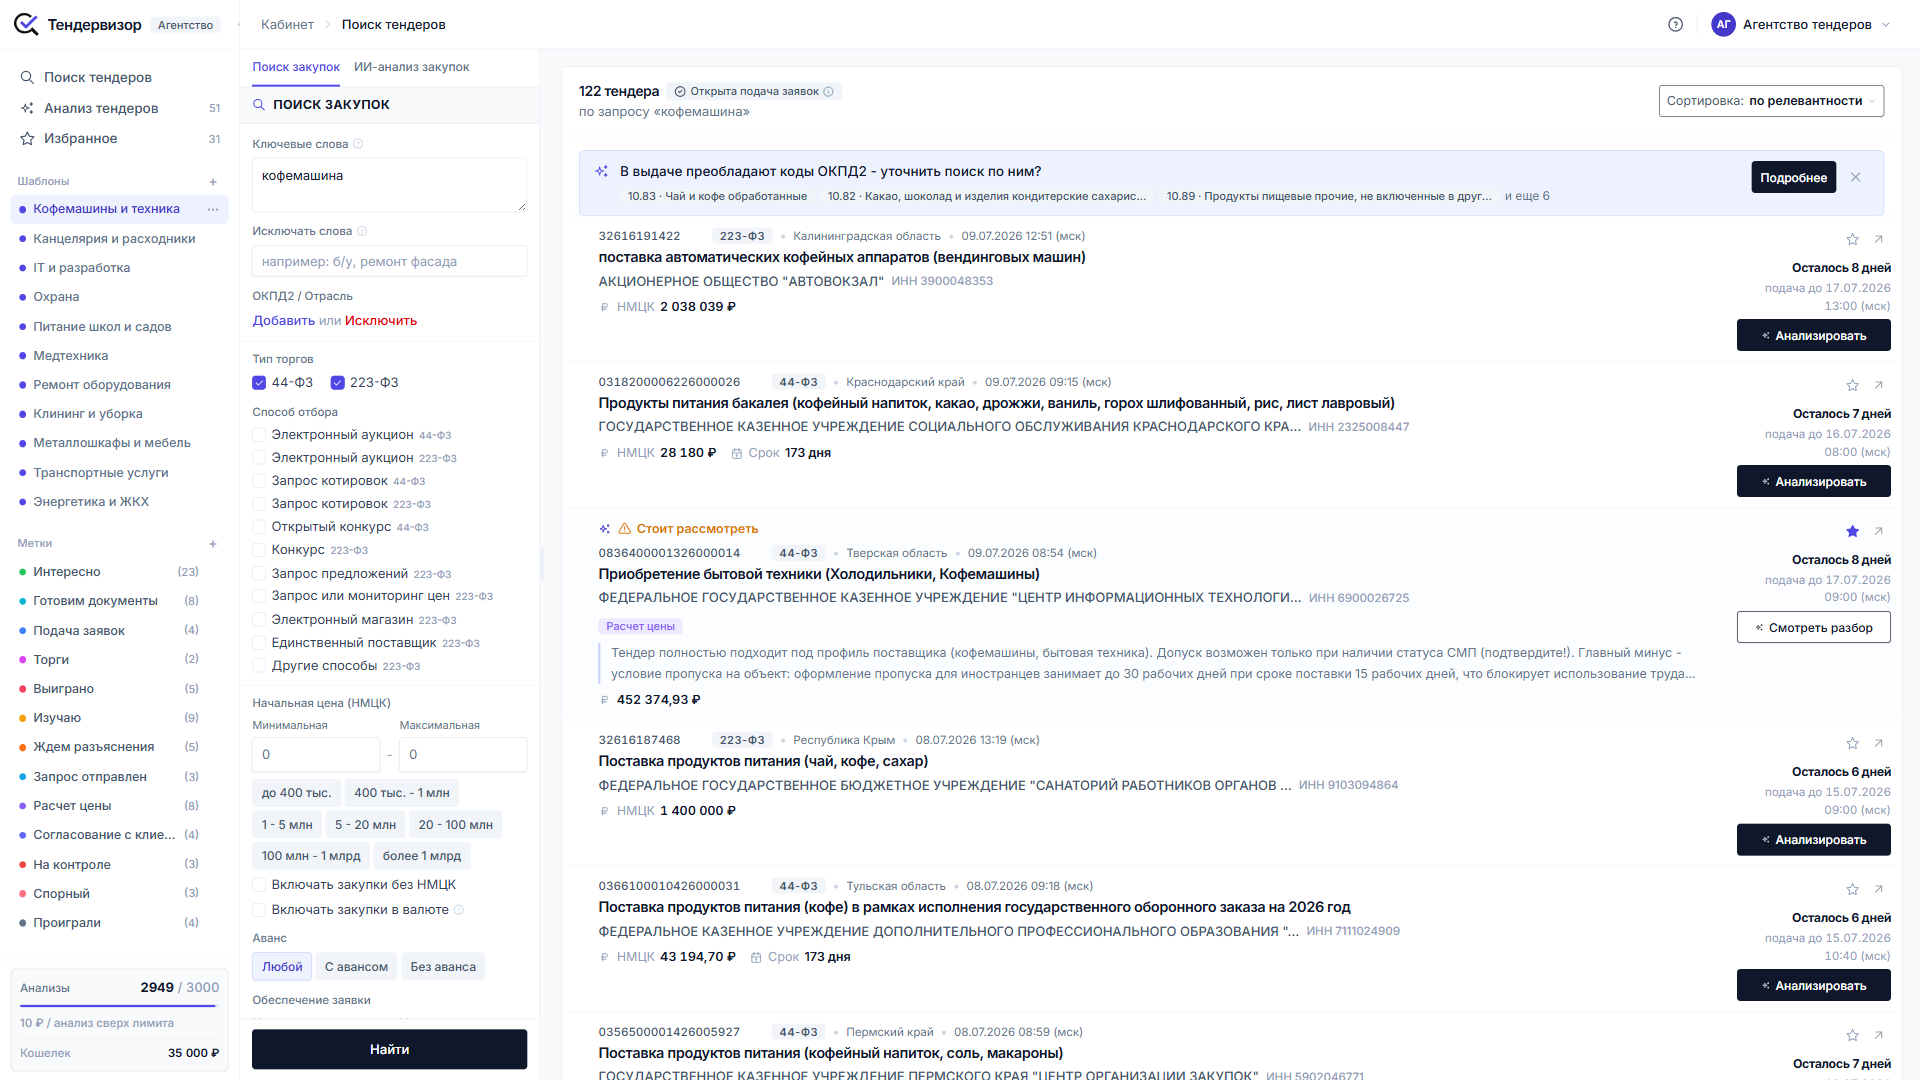Check Электронный аукцион 44-ФЗ

coord(259,435)
